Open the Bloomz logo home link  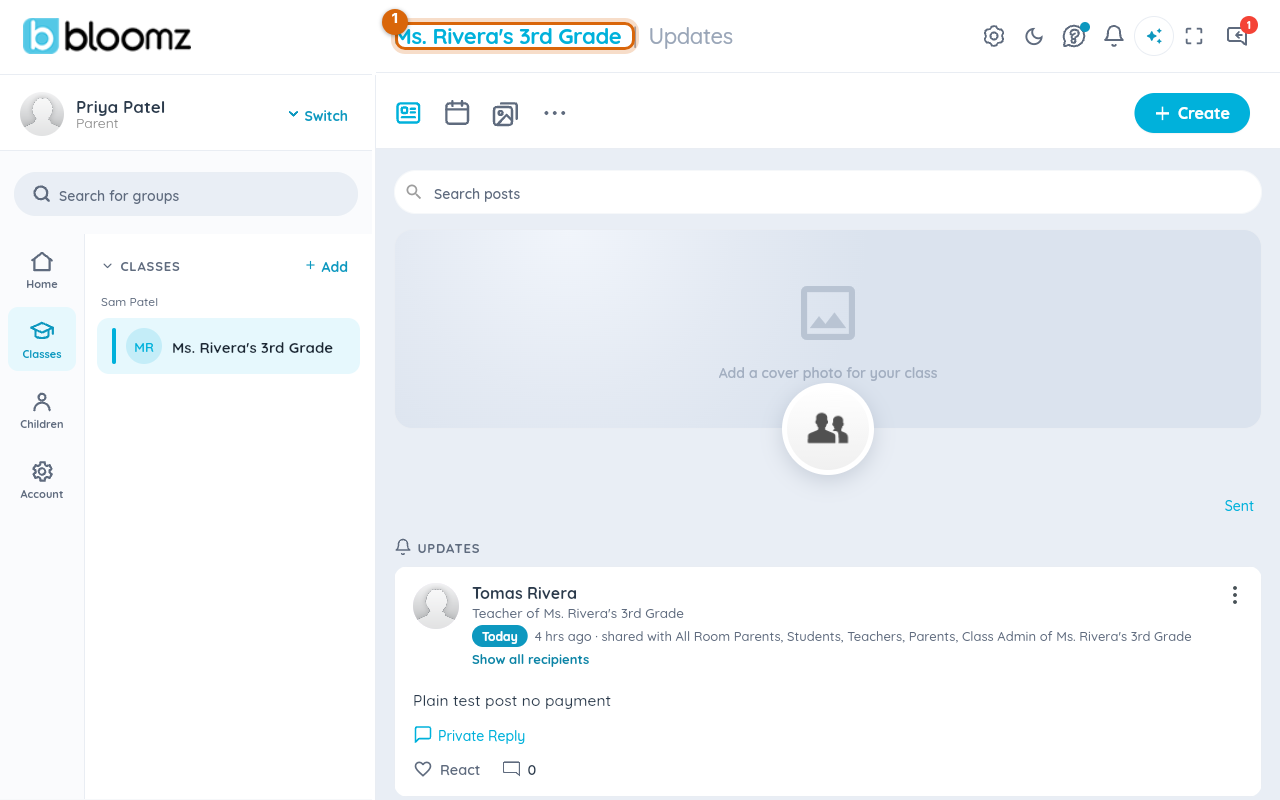107,36
